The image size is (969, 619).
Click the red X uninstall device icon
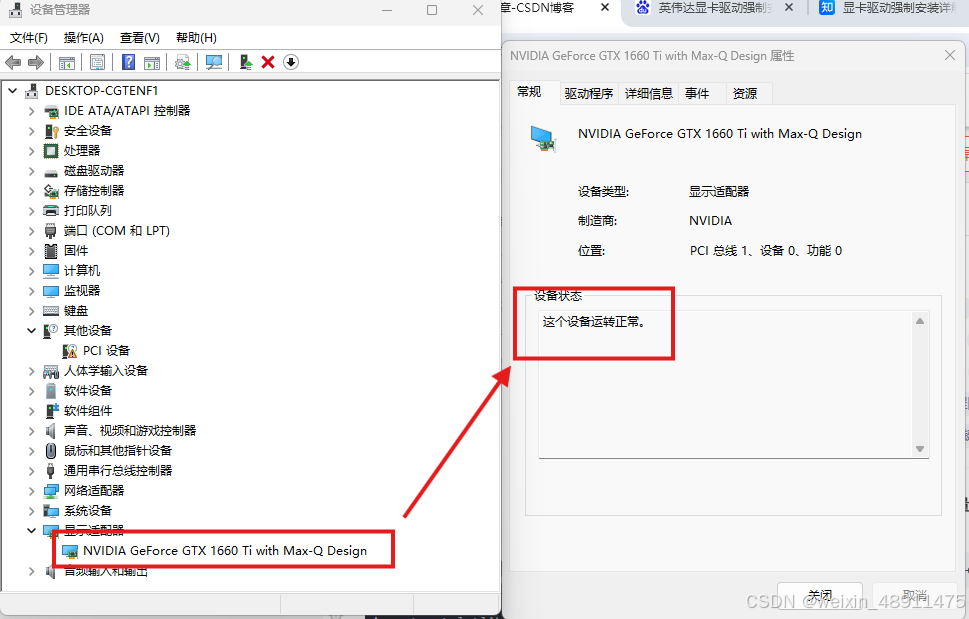[x=268, y=62]
